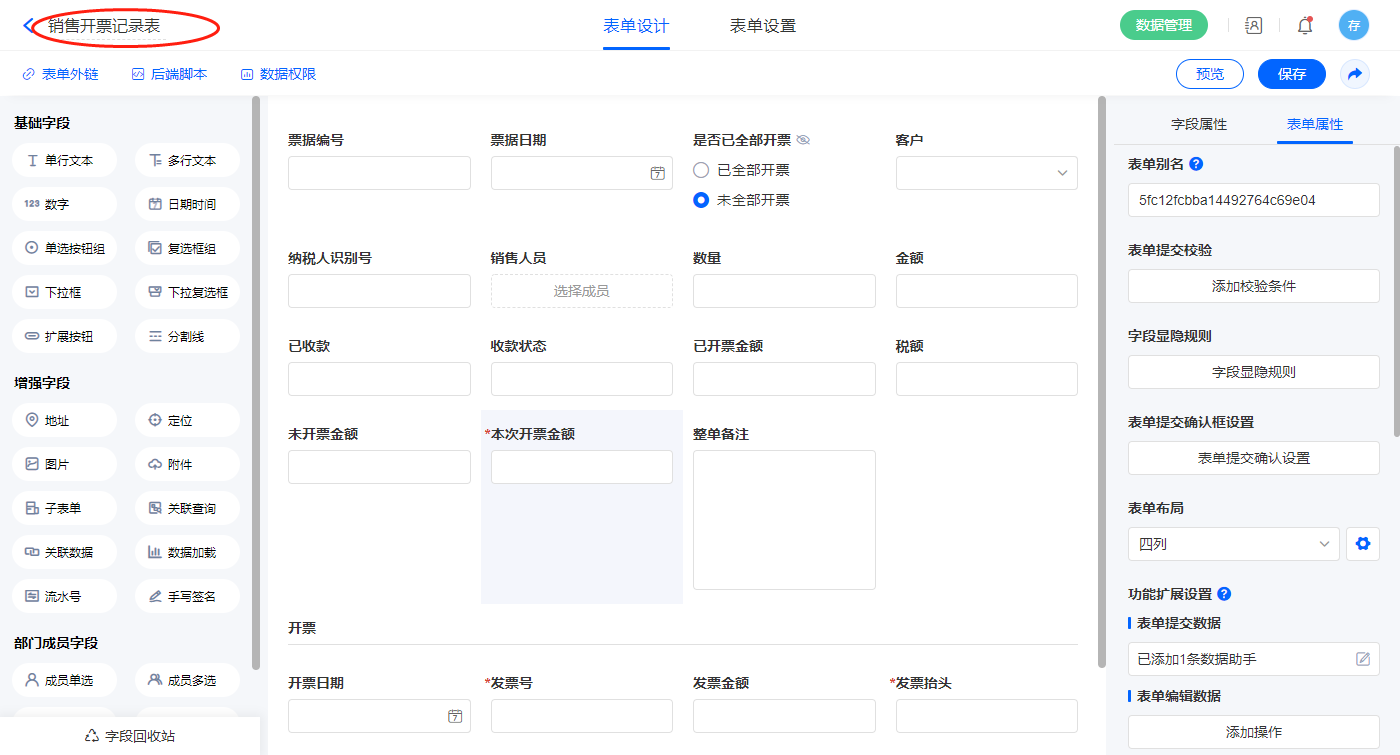Click the 表单别名 help question icon

tap(1196, 164)
